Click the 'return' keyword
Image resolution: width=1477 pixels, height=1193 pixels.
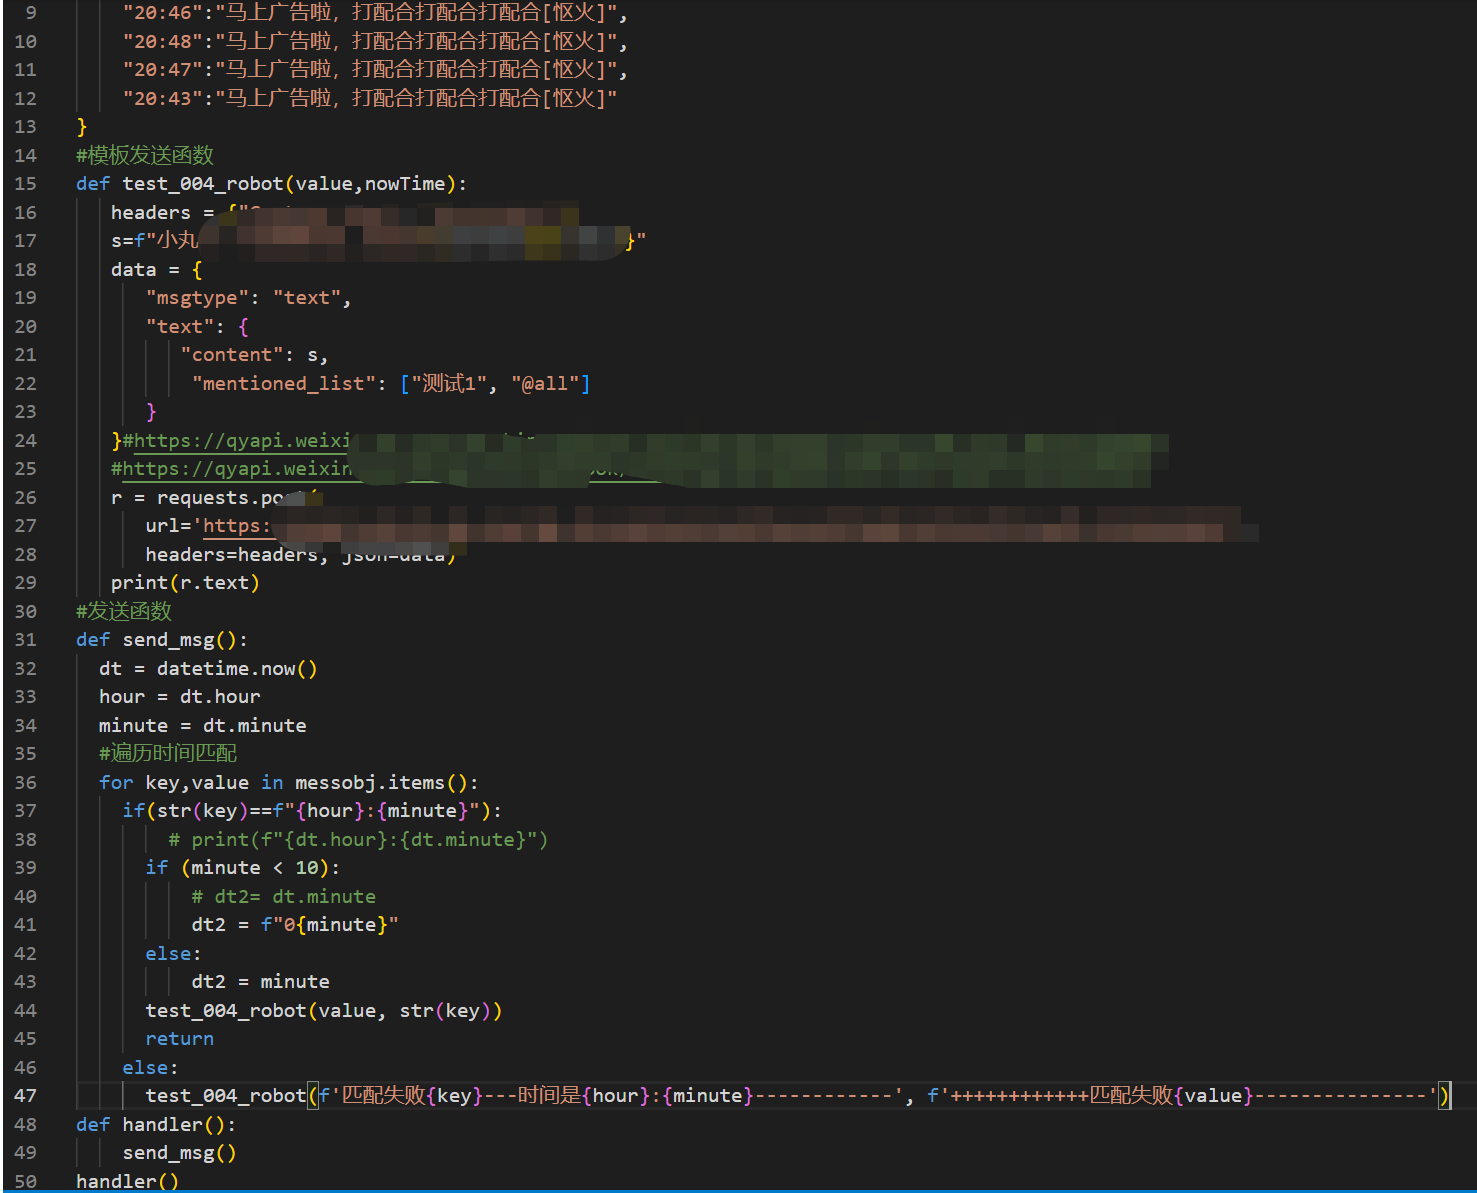click(180, 1039)
